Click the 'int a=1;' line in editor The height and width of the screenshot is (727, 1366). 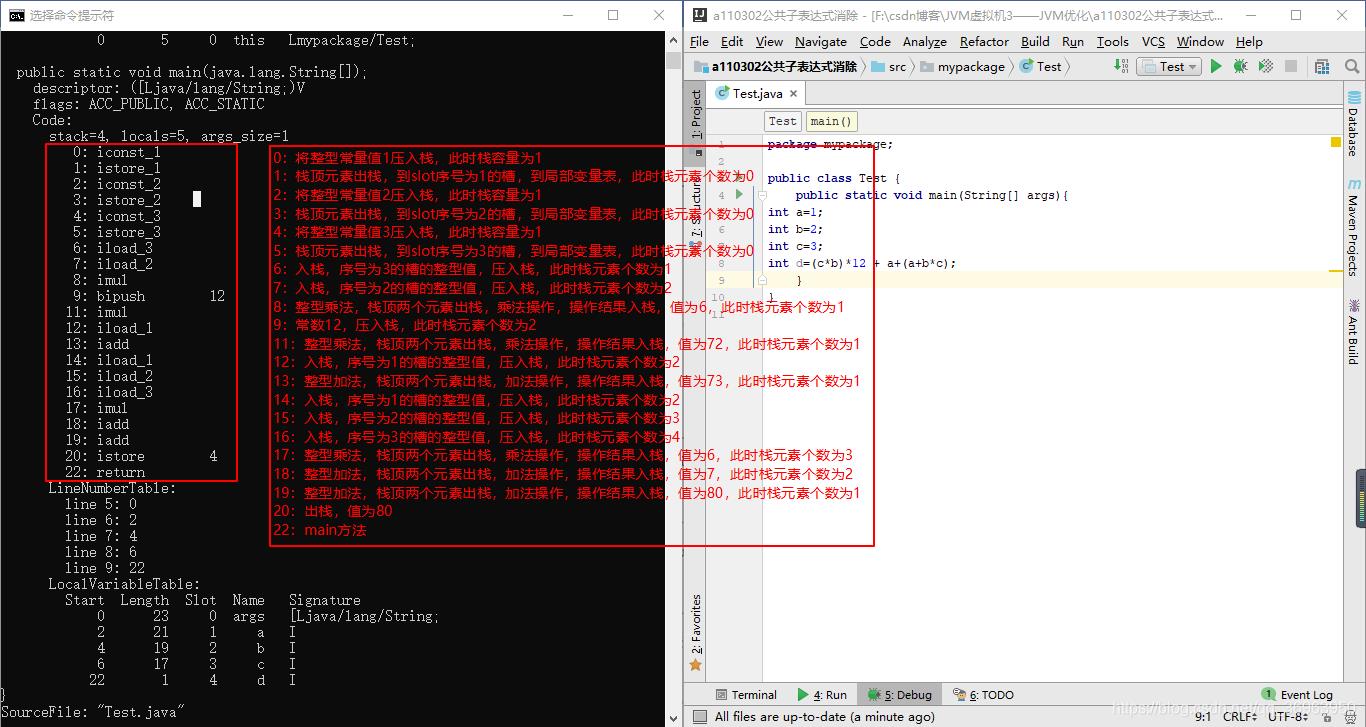(795, 212)
